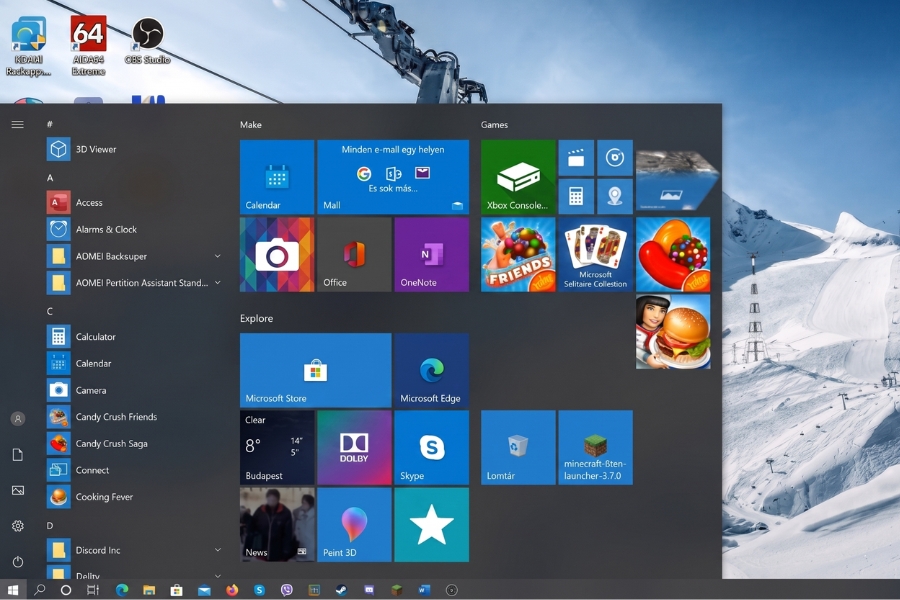The image size is (900, 600).
Task: Open Word from the taskbar
Action: [424, 590]
